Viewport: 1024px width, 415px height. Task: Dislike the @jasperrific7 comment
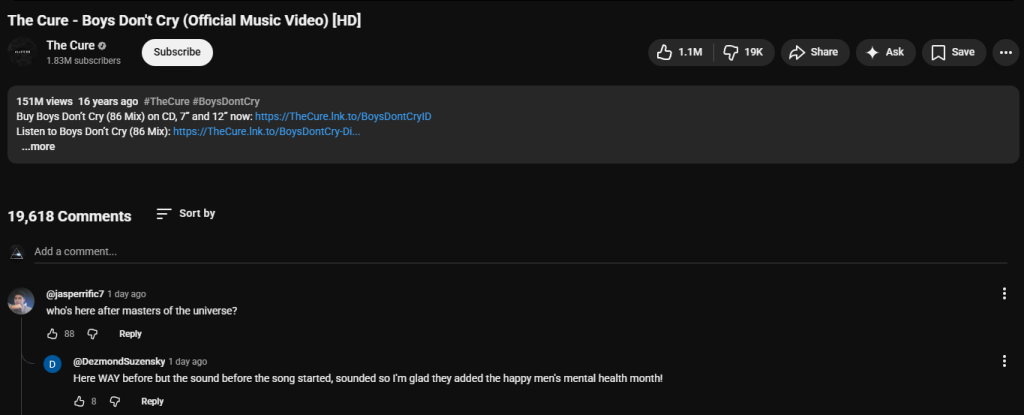(x=93, y=334)
